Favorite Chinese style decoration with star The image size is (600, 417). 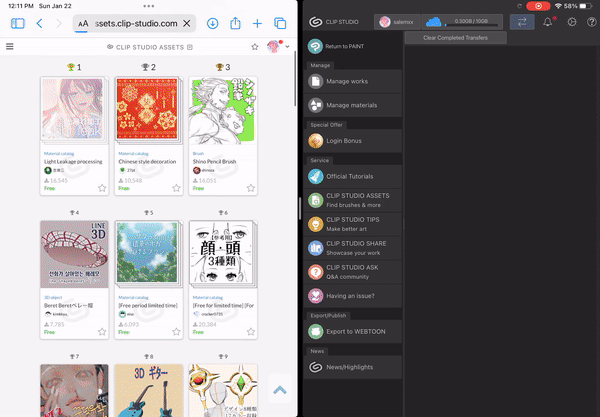pos(176,188)
